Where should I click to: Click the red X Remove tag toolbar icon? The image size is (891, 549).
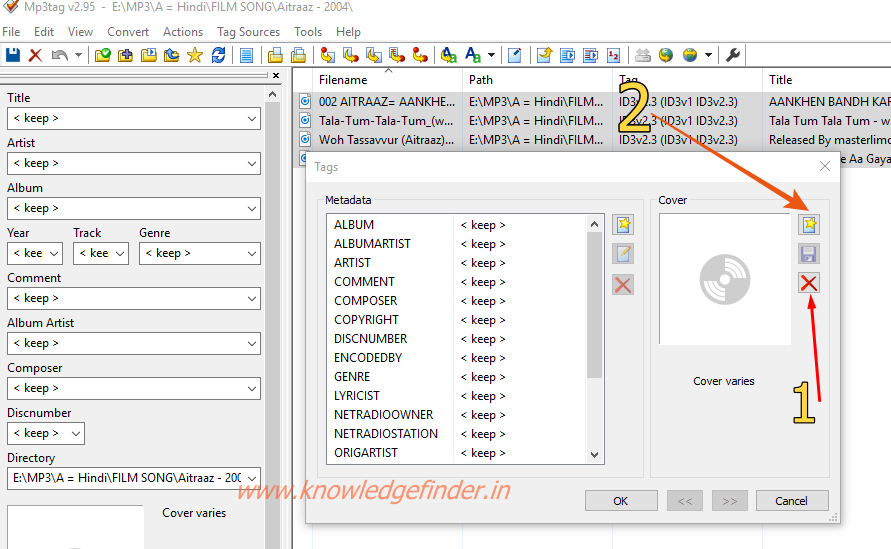35,55
